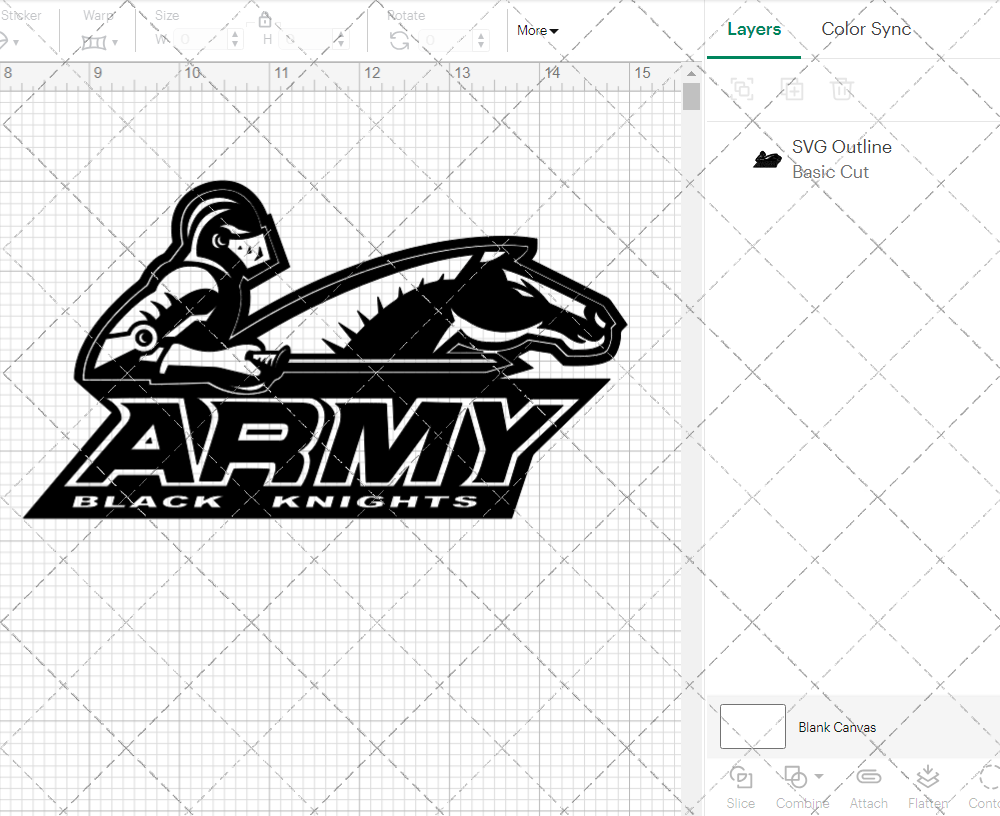Click the vertical canvas scrollbar

click(691, 95)
